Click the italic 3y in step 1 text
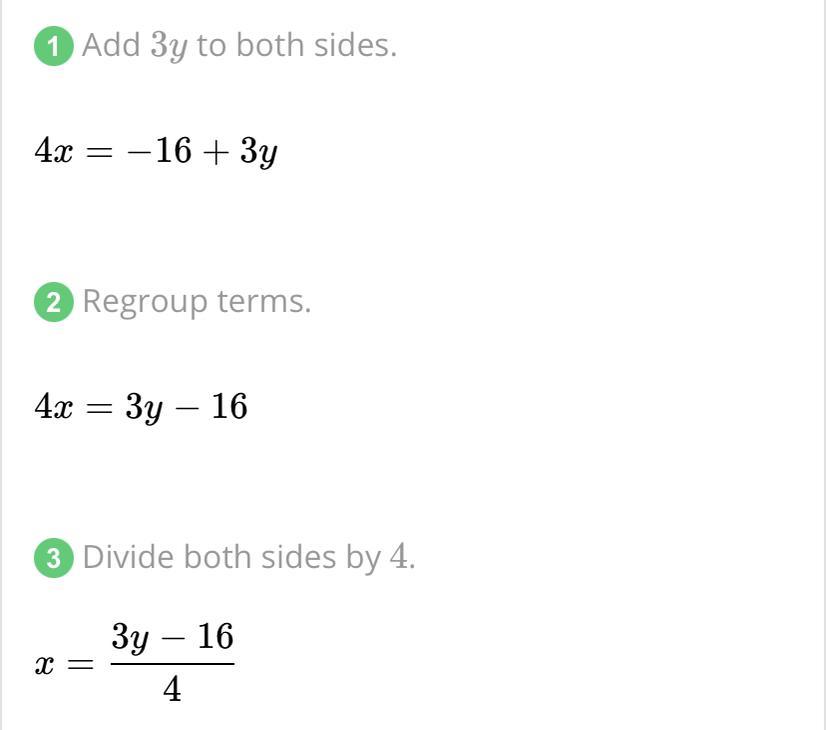This screenshot has width=826, height=730. coord(169,47)
